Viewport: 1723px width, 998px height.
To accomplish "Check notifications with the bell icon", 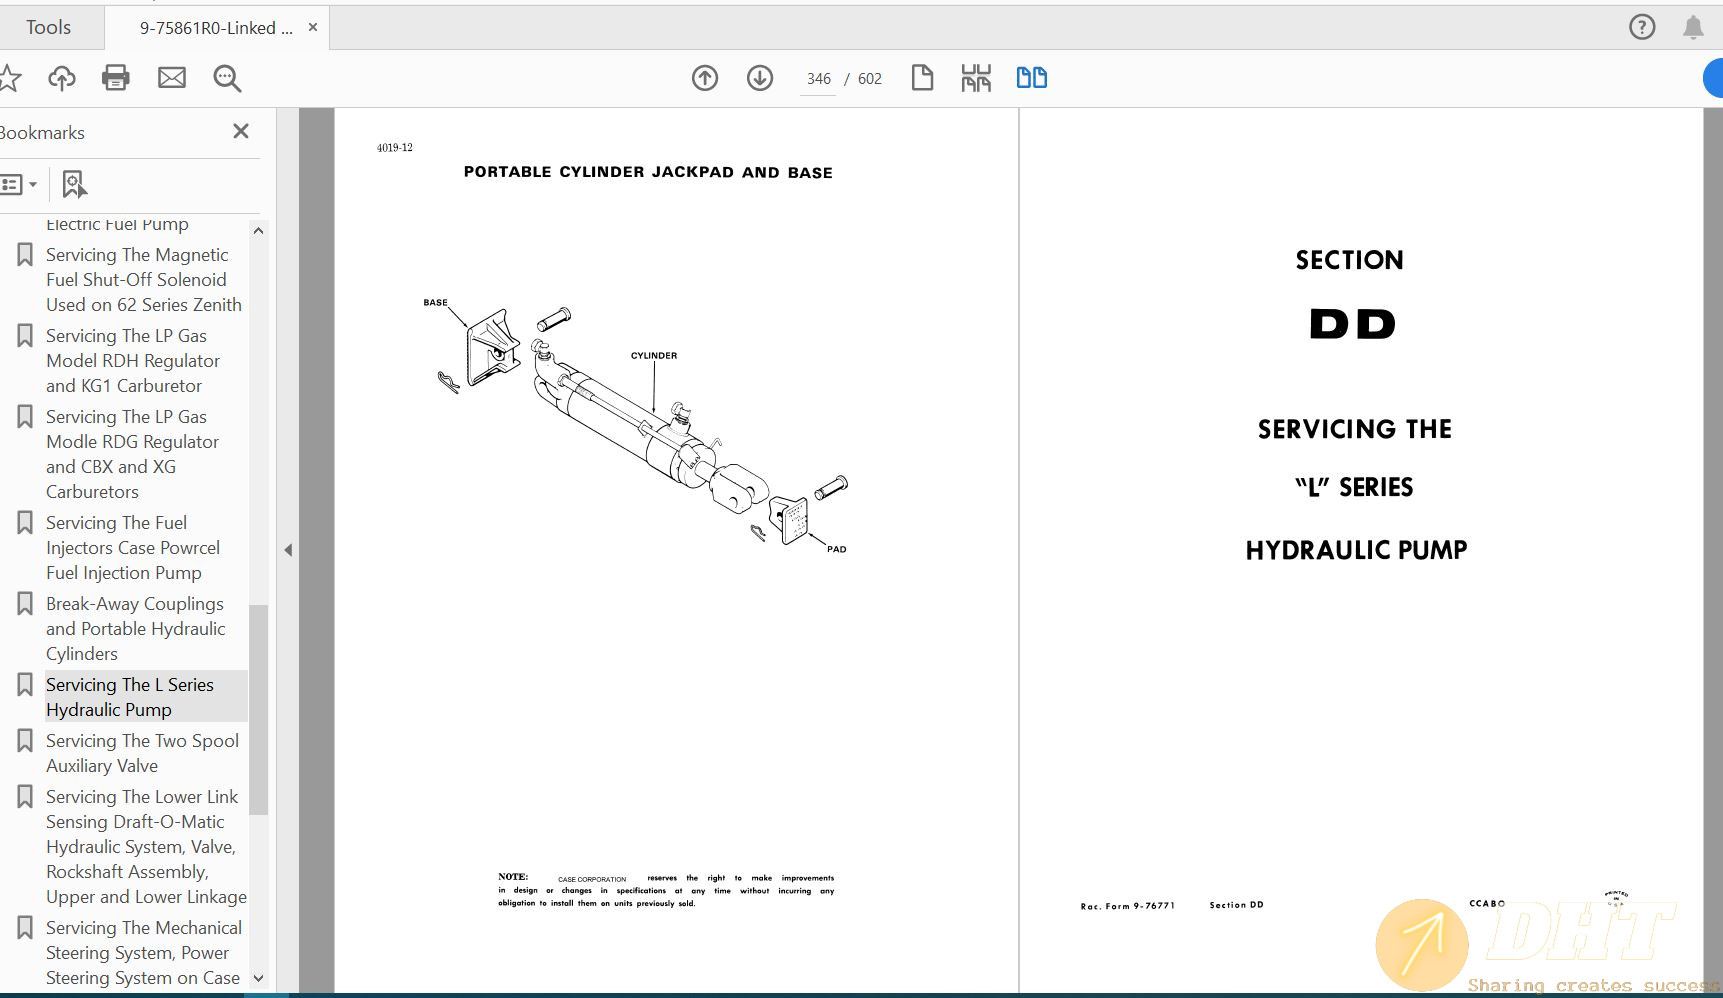I will (x=1694, y=27).
